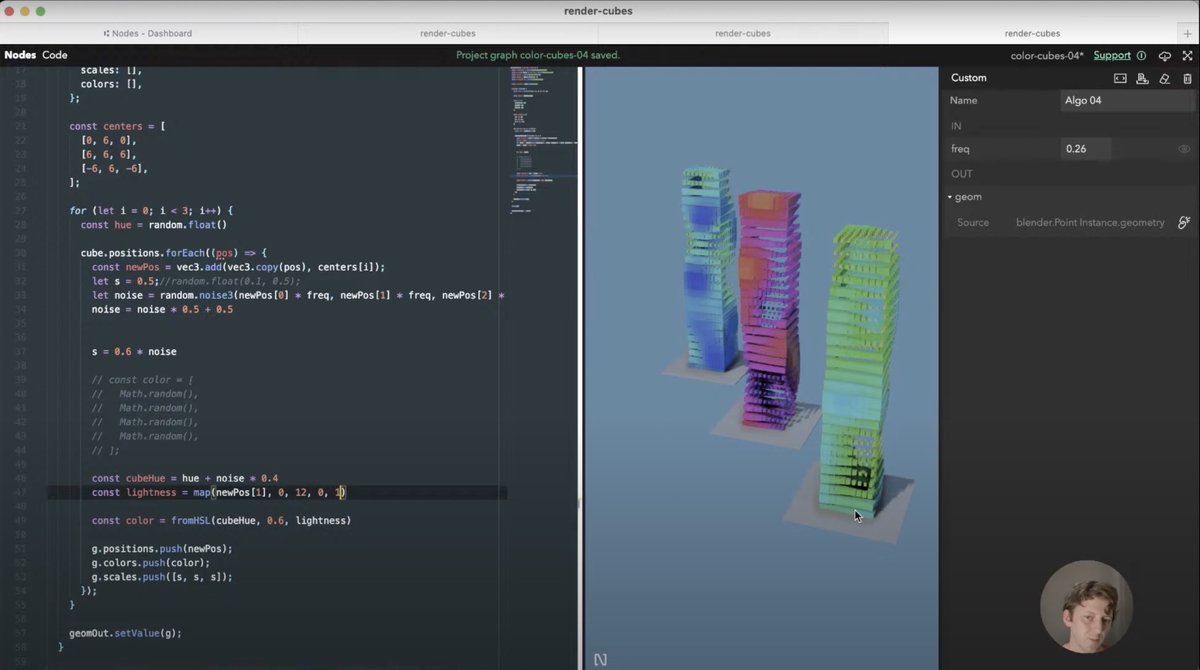Viewport: 1200px width, 670px height.
Task: Toggle visibility eye for freq input
Action: 1184,149
